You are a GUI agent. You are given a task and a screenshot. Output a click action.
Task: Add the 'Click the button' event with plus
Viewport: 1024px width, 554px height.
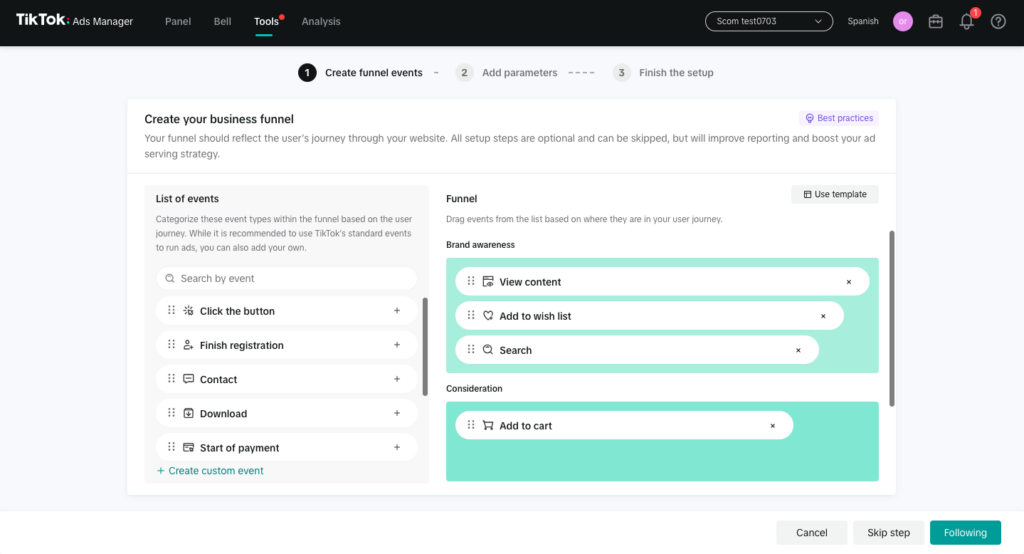click(397, 311)
